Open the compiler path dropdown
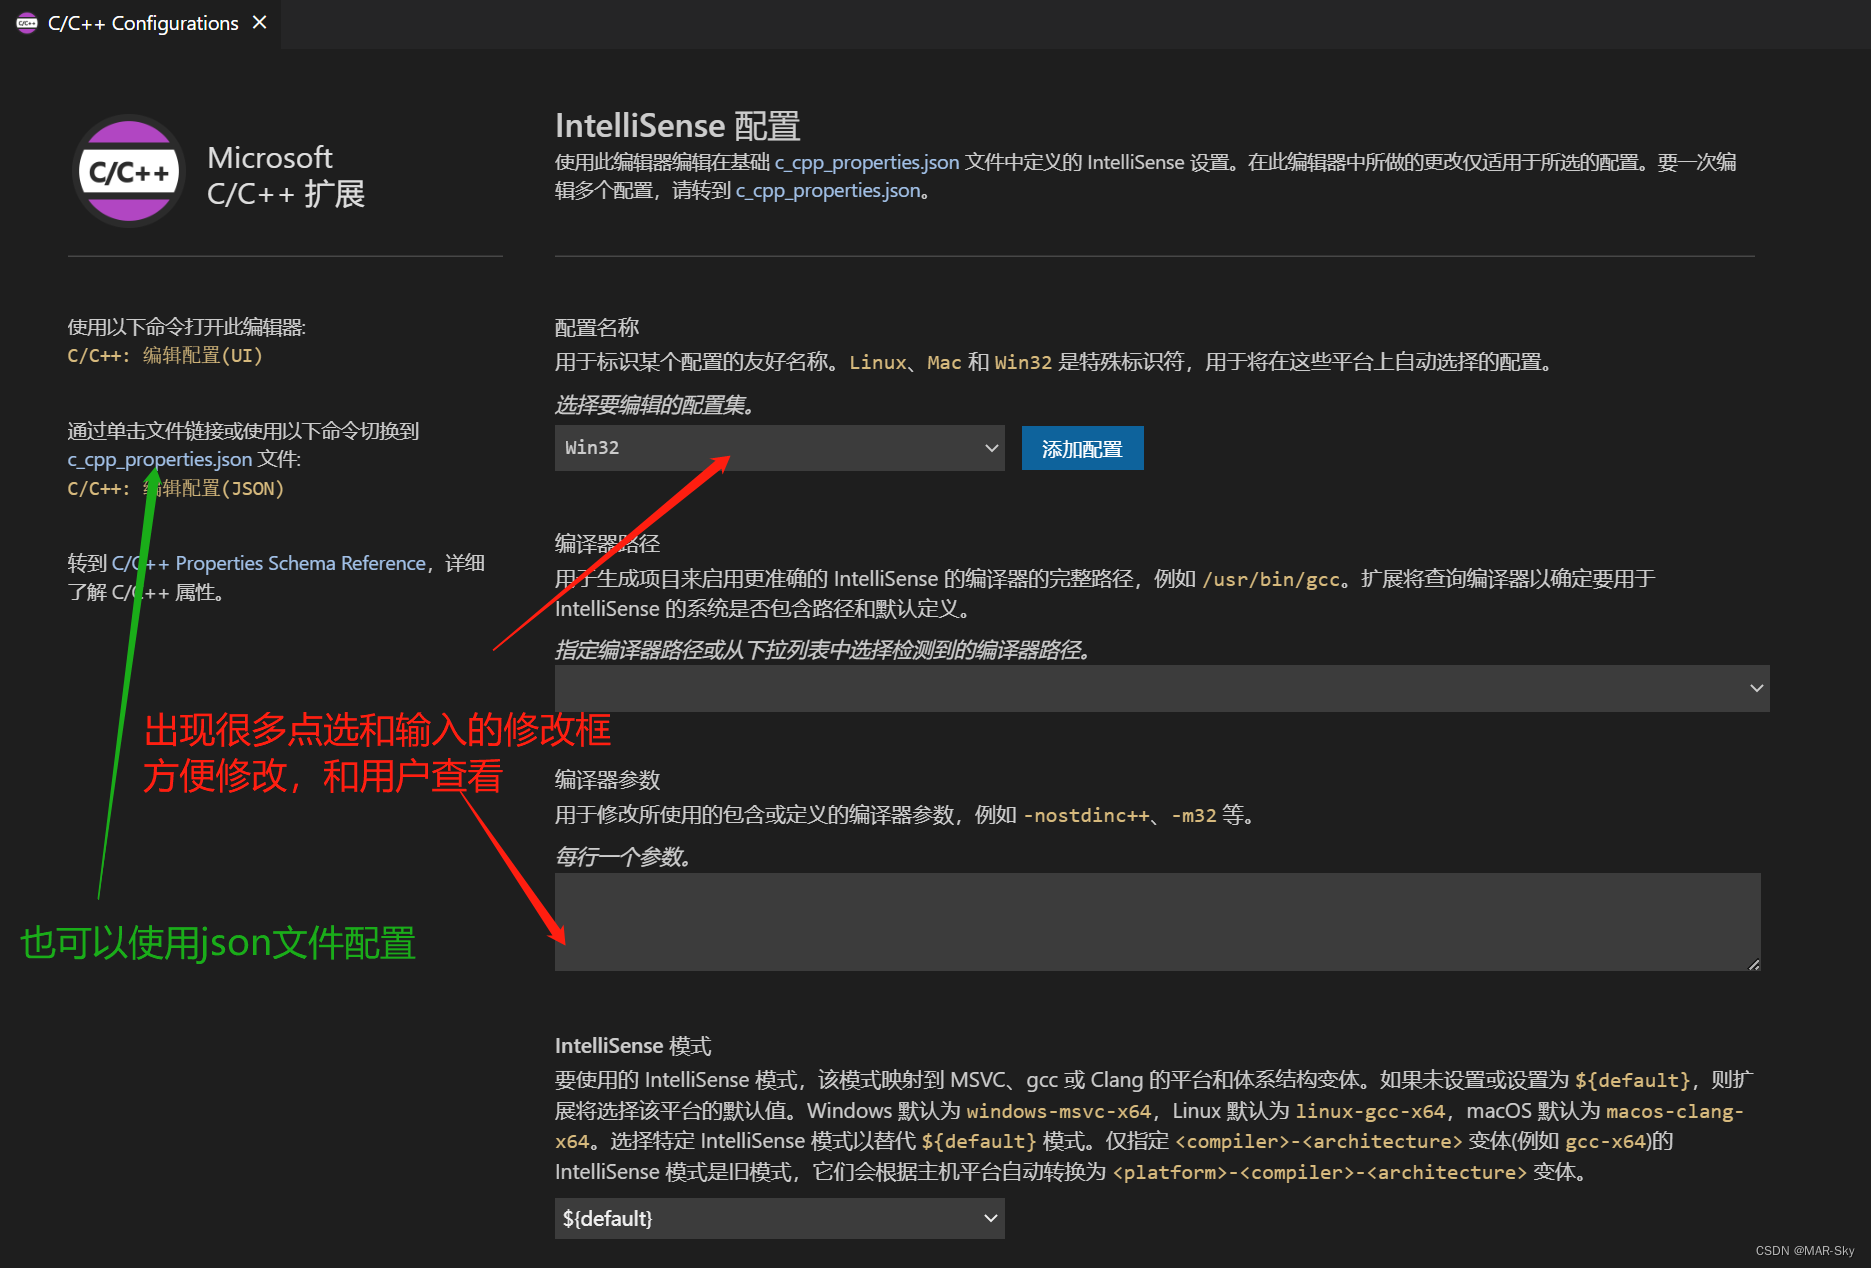Image resolution: width=1871 pixels, height=1268 pixels. (1162, 688)
